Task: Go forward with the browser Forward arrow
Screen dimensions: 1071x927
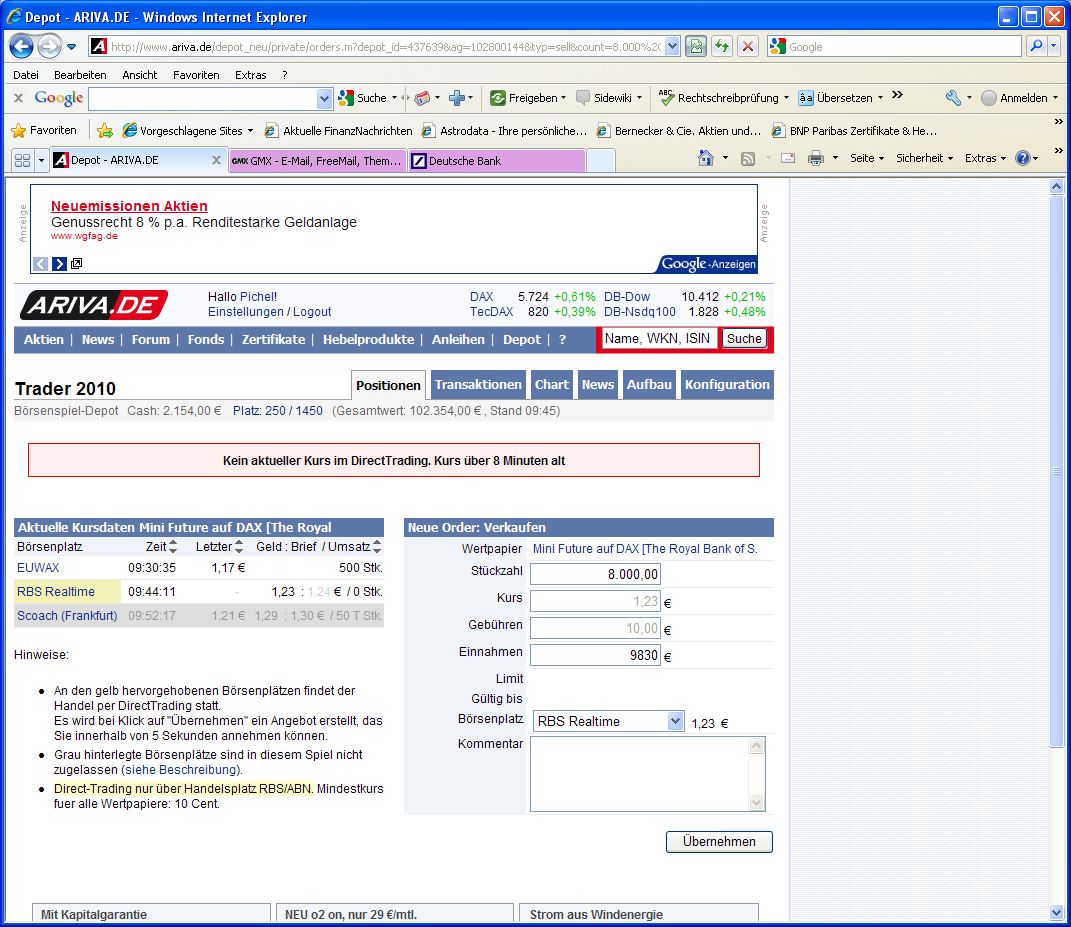Action: [x=48, y=46]
